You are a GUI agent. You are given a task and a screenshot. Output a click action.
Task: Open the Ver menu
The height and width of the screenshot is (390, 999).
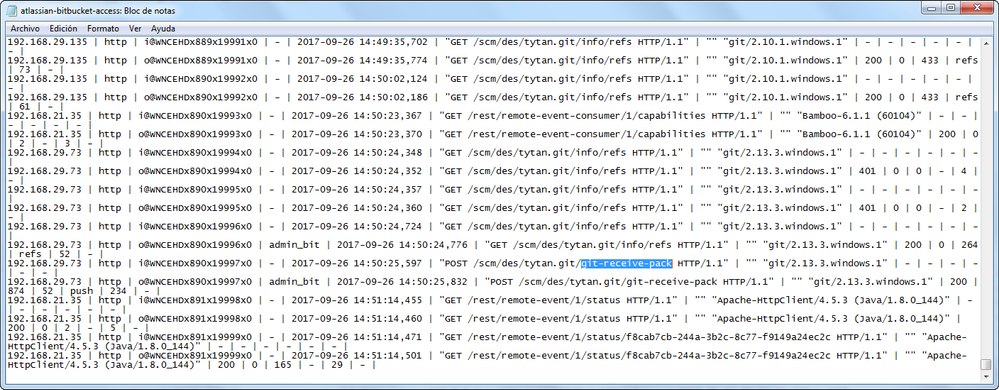point(135,29)
